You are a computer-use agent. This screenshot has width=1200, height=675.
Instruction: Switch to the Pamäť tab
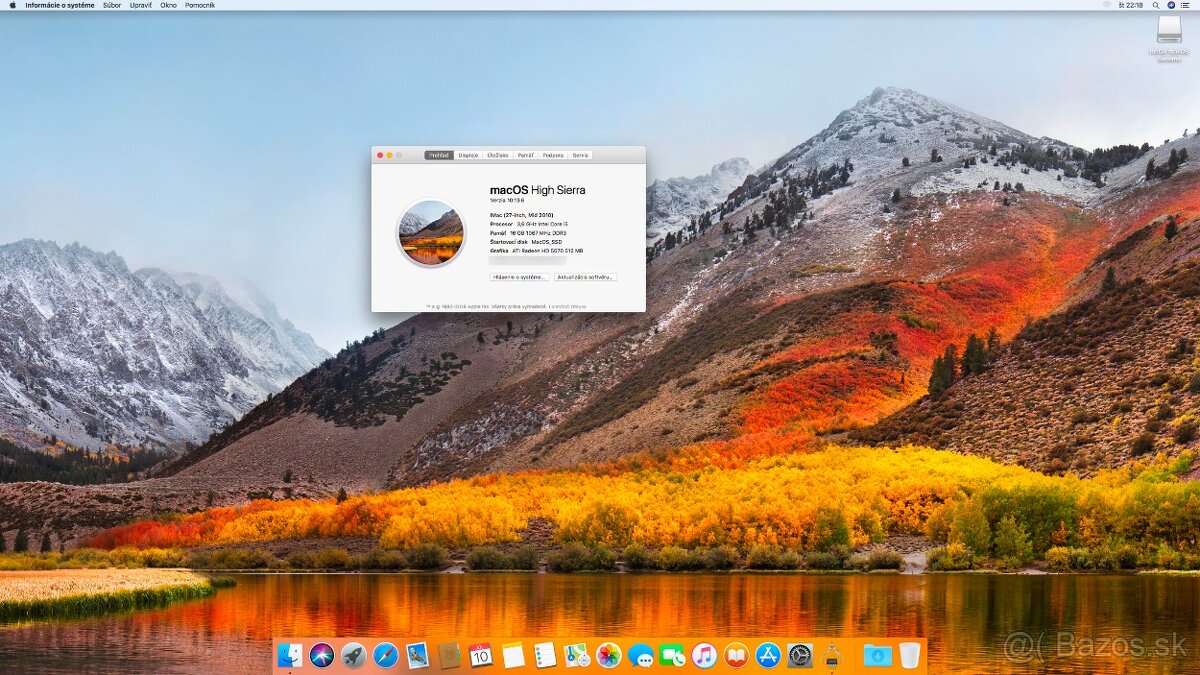tap(525, 155)
